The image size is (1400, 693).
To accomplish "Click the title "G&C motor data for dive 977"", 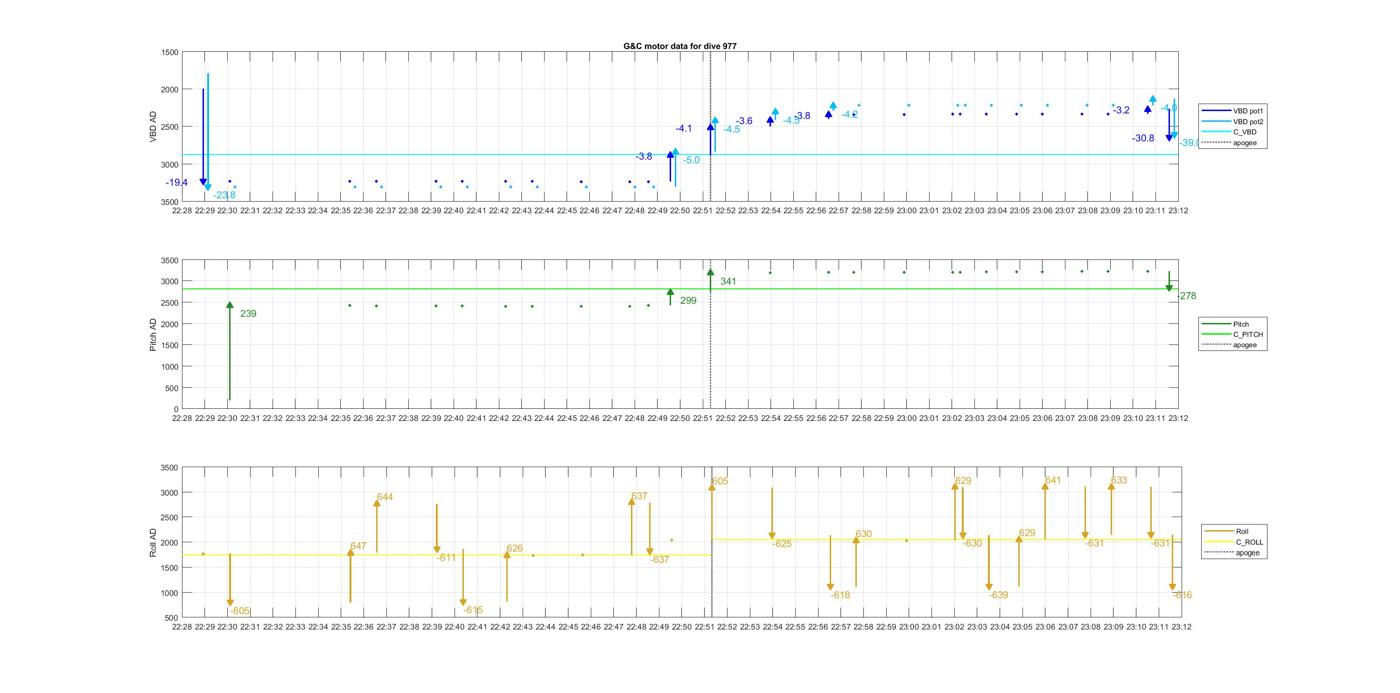I will 680,46.
